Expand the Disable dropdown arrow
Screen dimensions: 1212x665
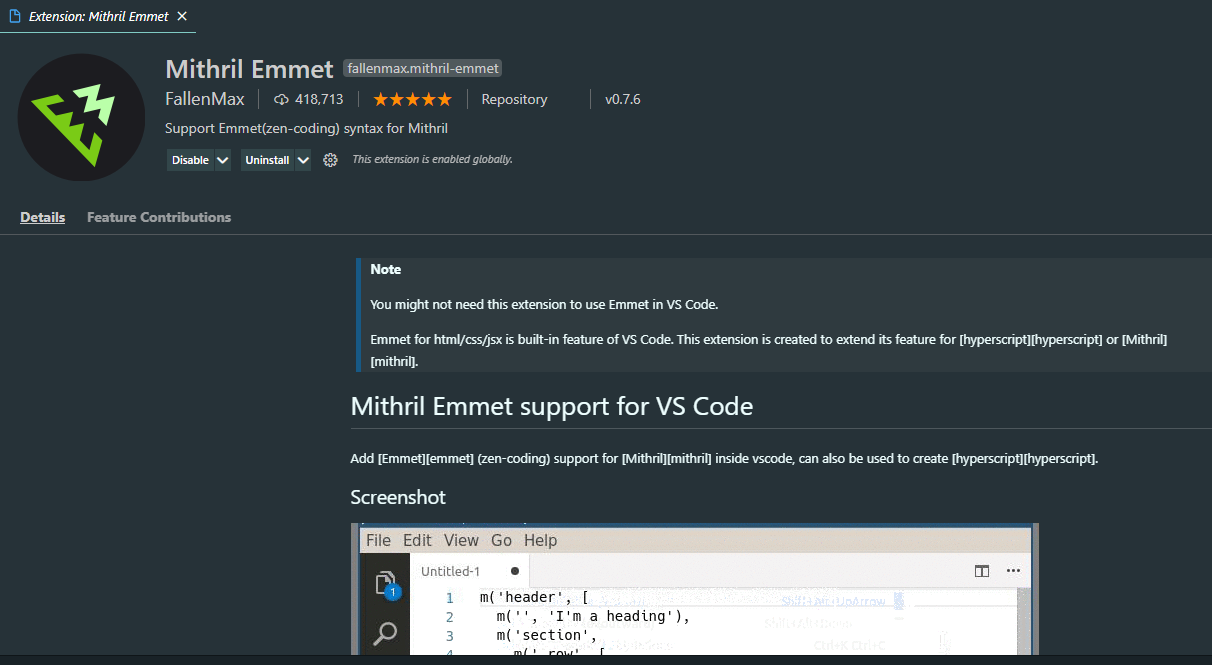pyautogui.click(x=223, y=160)
